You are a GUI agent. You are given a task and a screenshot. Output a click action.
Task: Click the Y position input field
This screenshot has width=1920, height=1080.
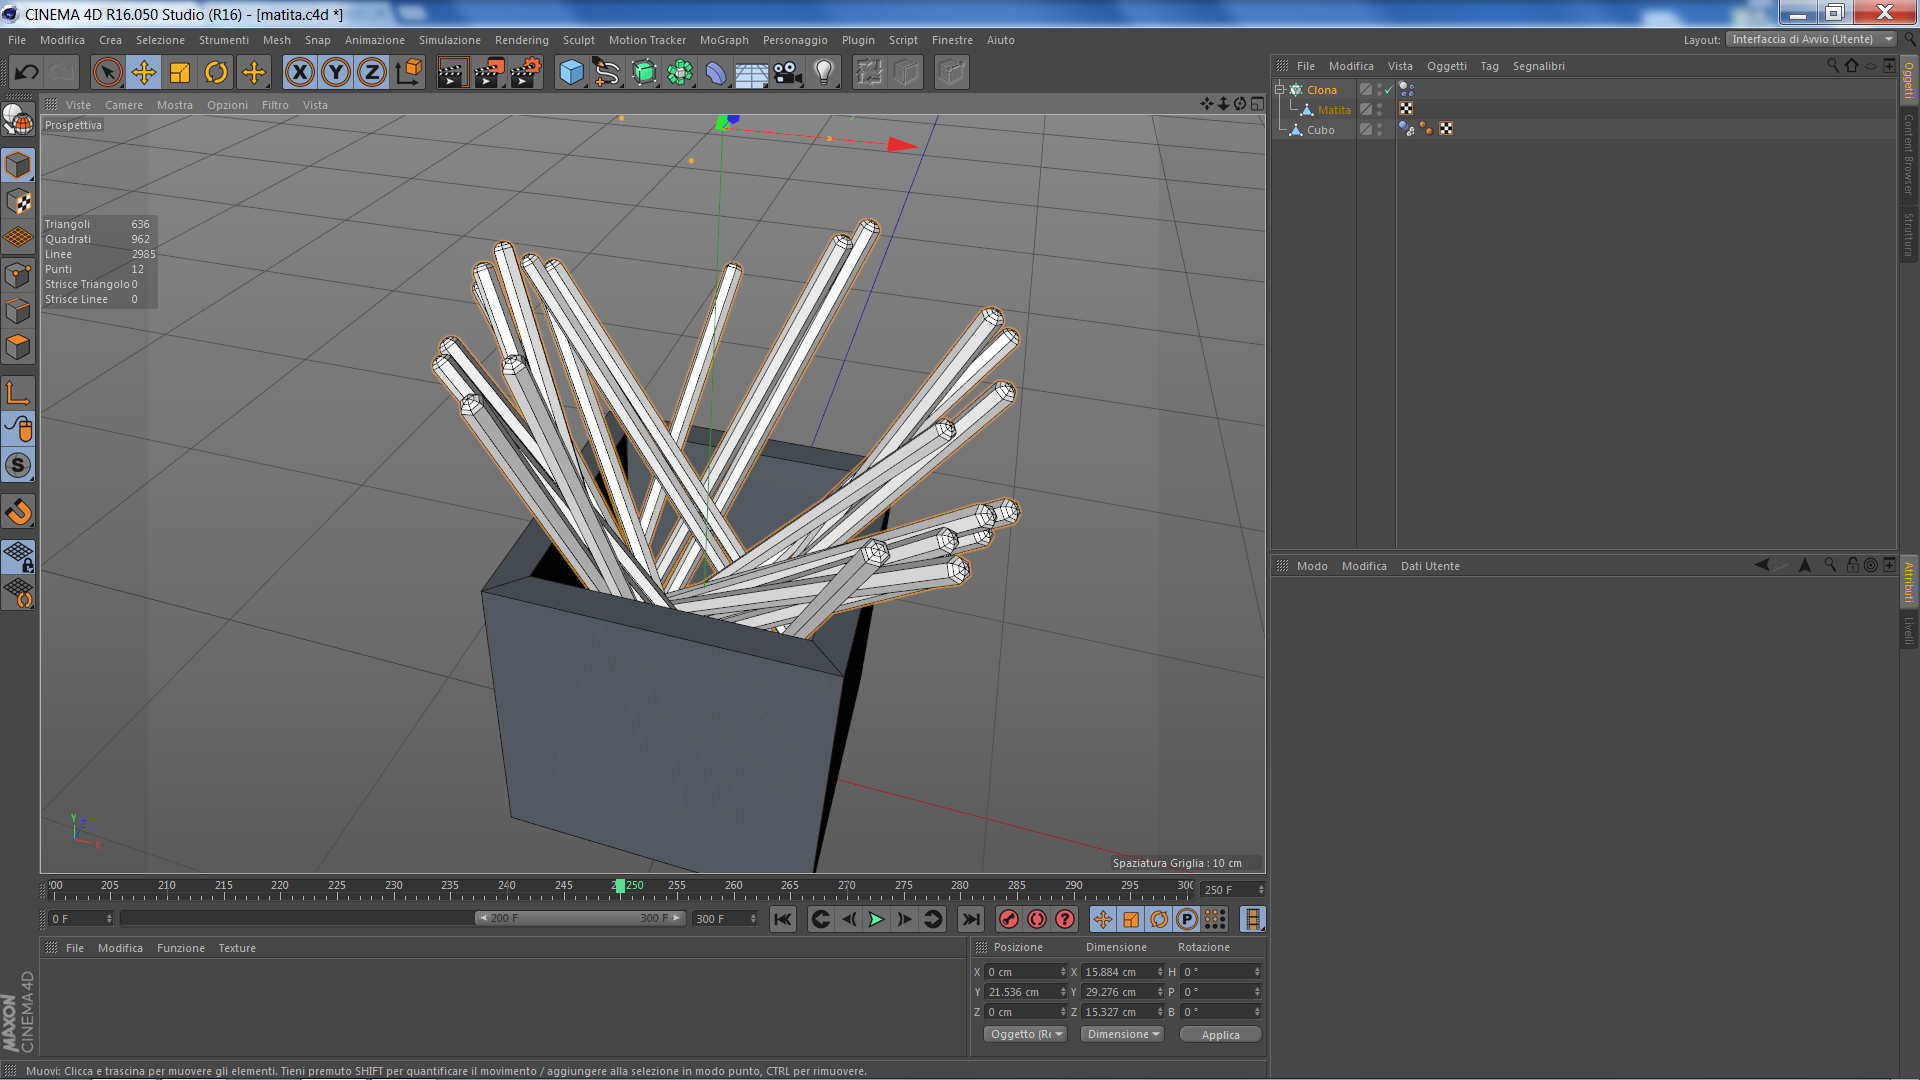click(x=1022, y=992)
